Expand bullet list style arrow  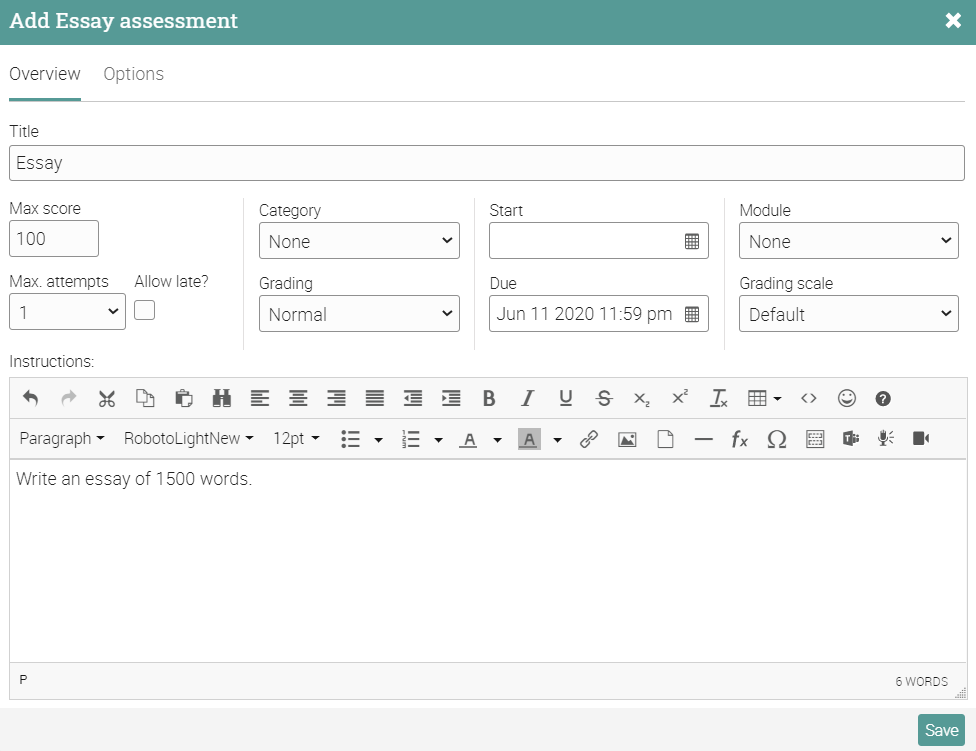[378, 440]
